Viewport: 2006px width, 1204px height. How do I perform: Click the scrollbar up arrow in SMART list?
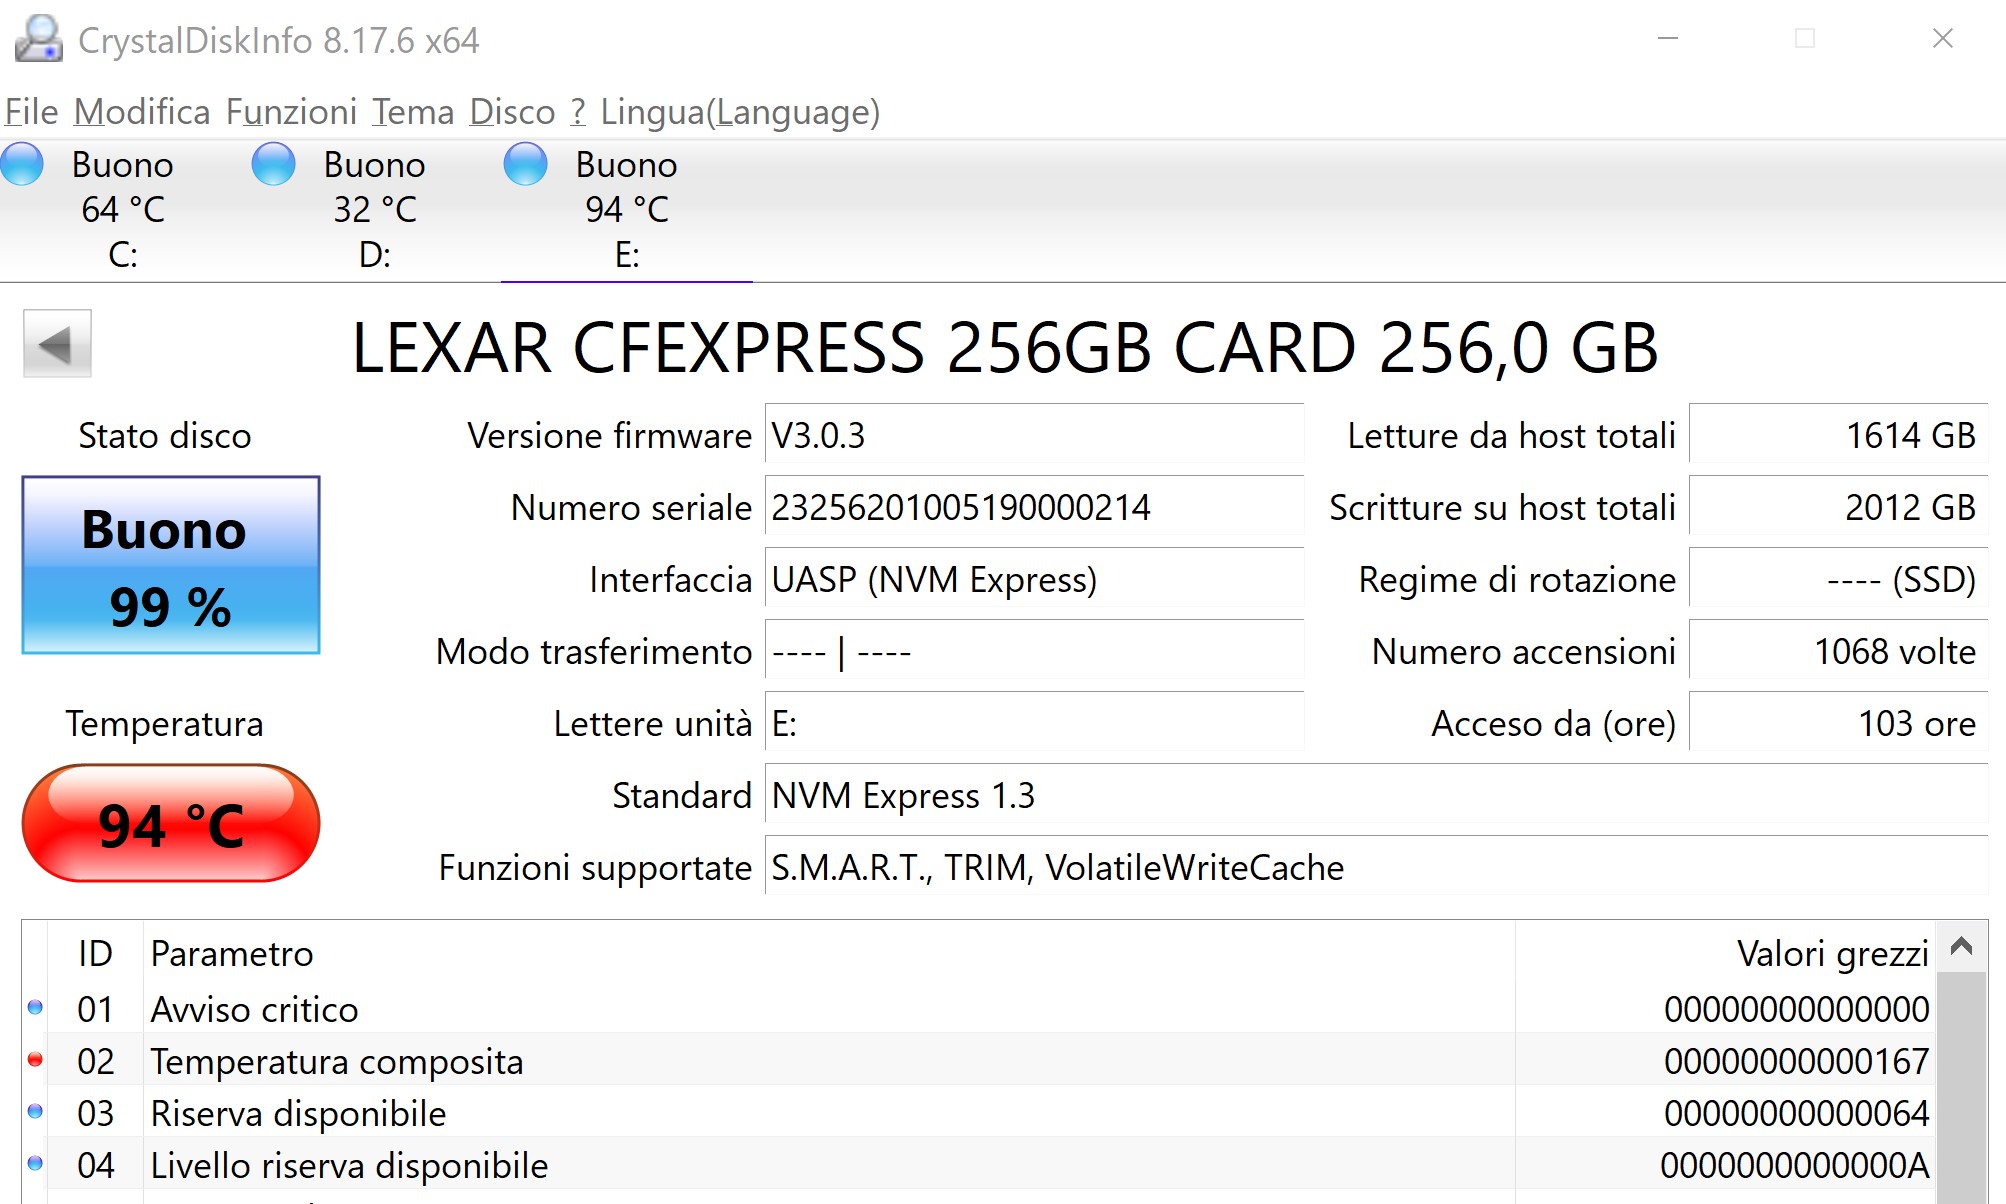1961,946
